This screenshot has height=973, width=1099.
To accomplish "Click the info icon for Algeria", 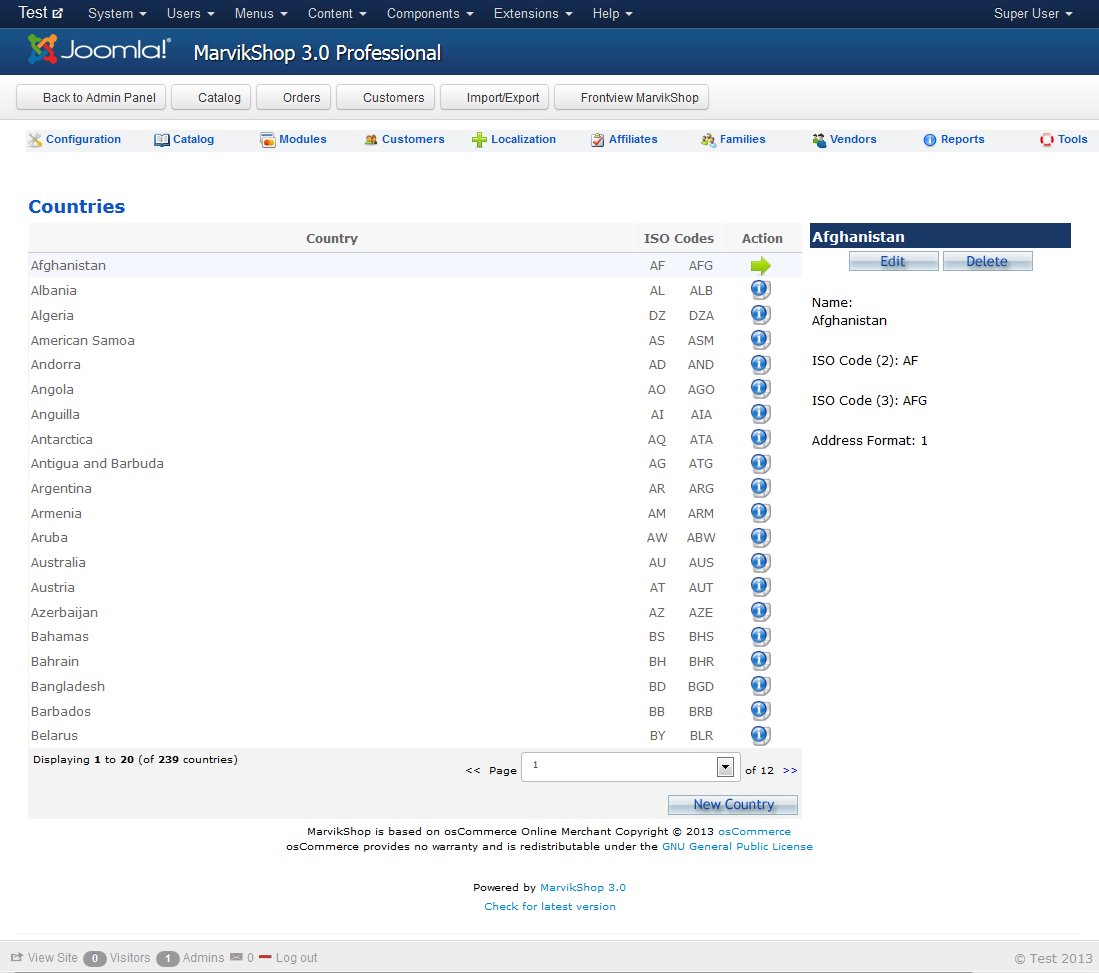I will click(760, 315).
